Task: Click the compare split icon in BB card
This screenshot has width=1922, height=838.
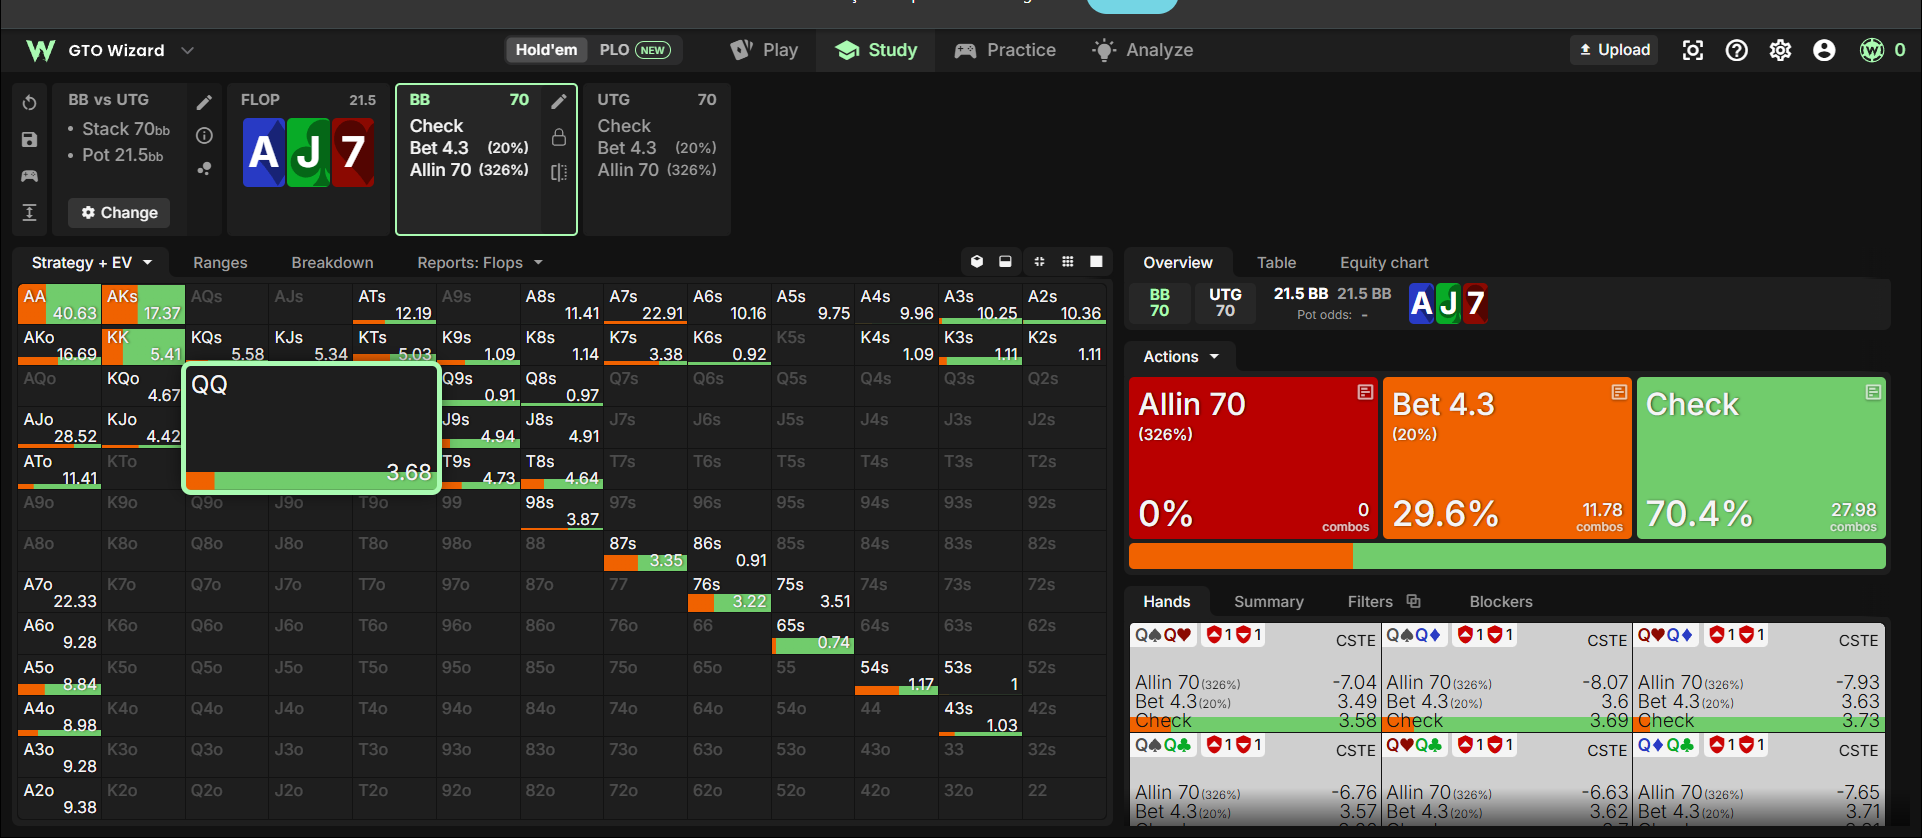Action: (x=559, y=173)
